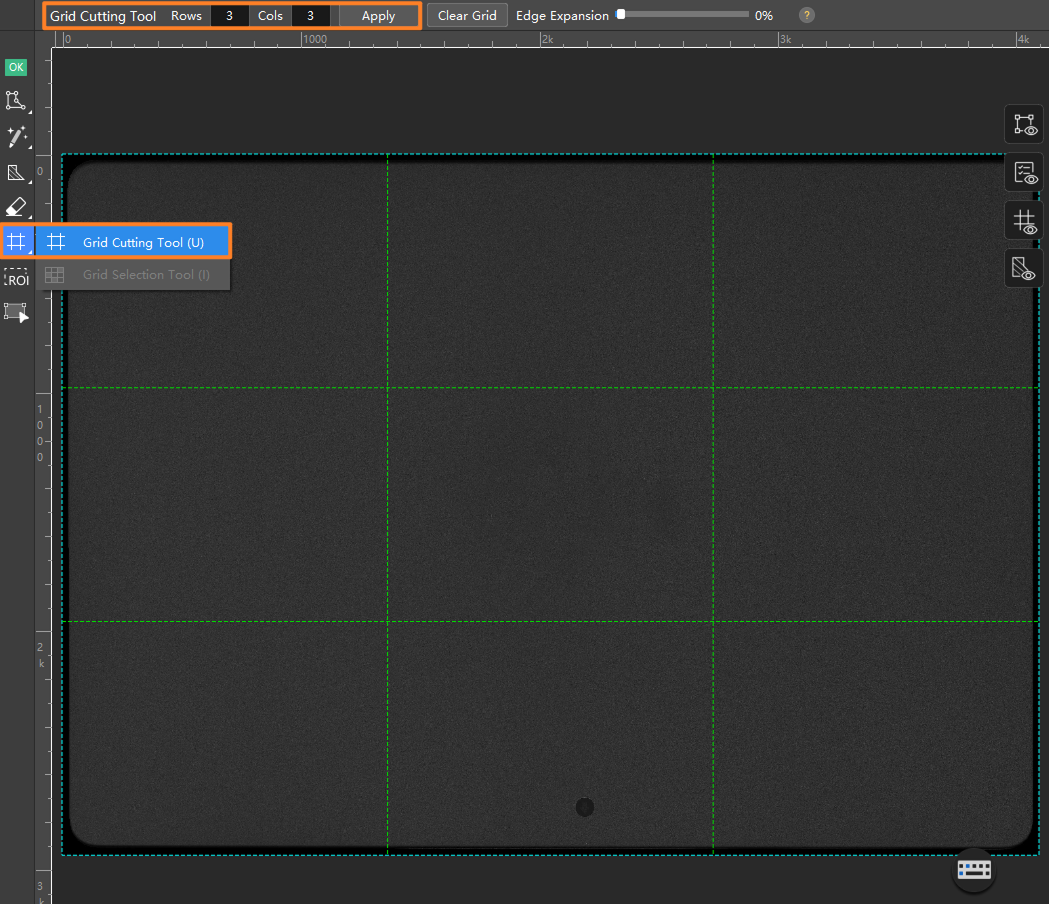The height and width of the screenshot is (904, 1049).
Task: Open the keyboard shortcuts button
Action: [x=974, y=869]
